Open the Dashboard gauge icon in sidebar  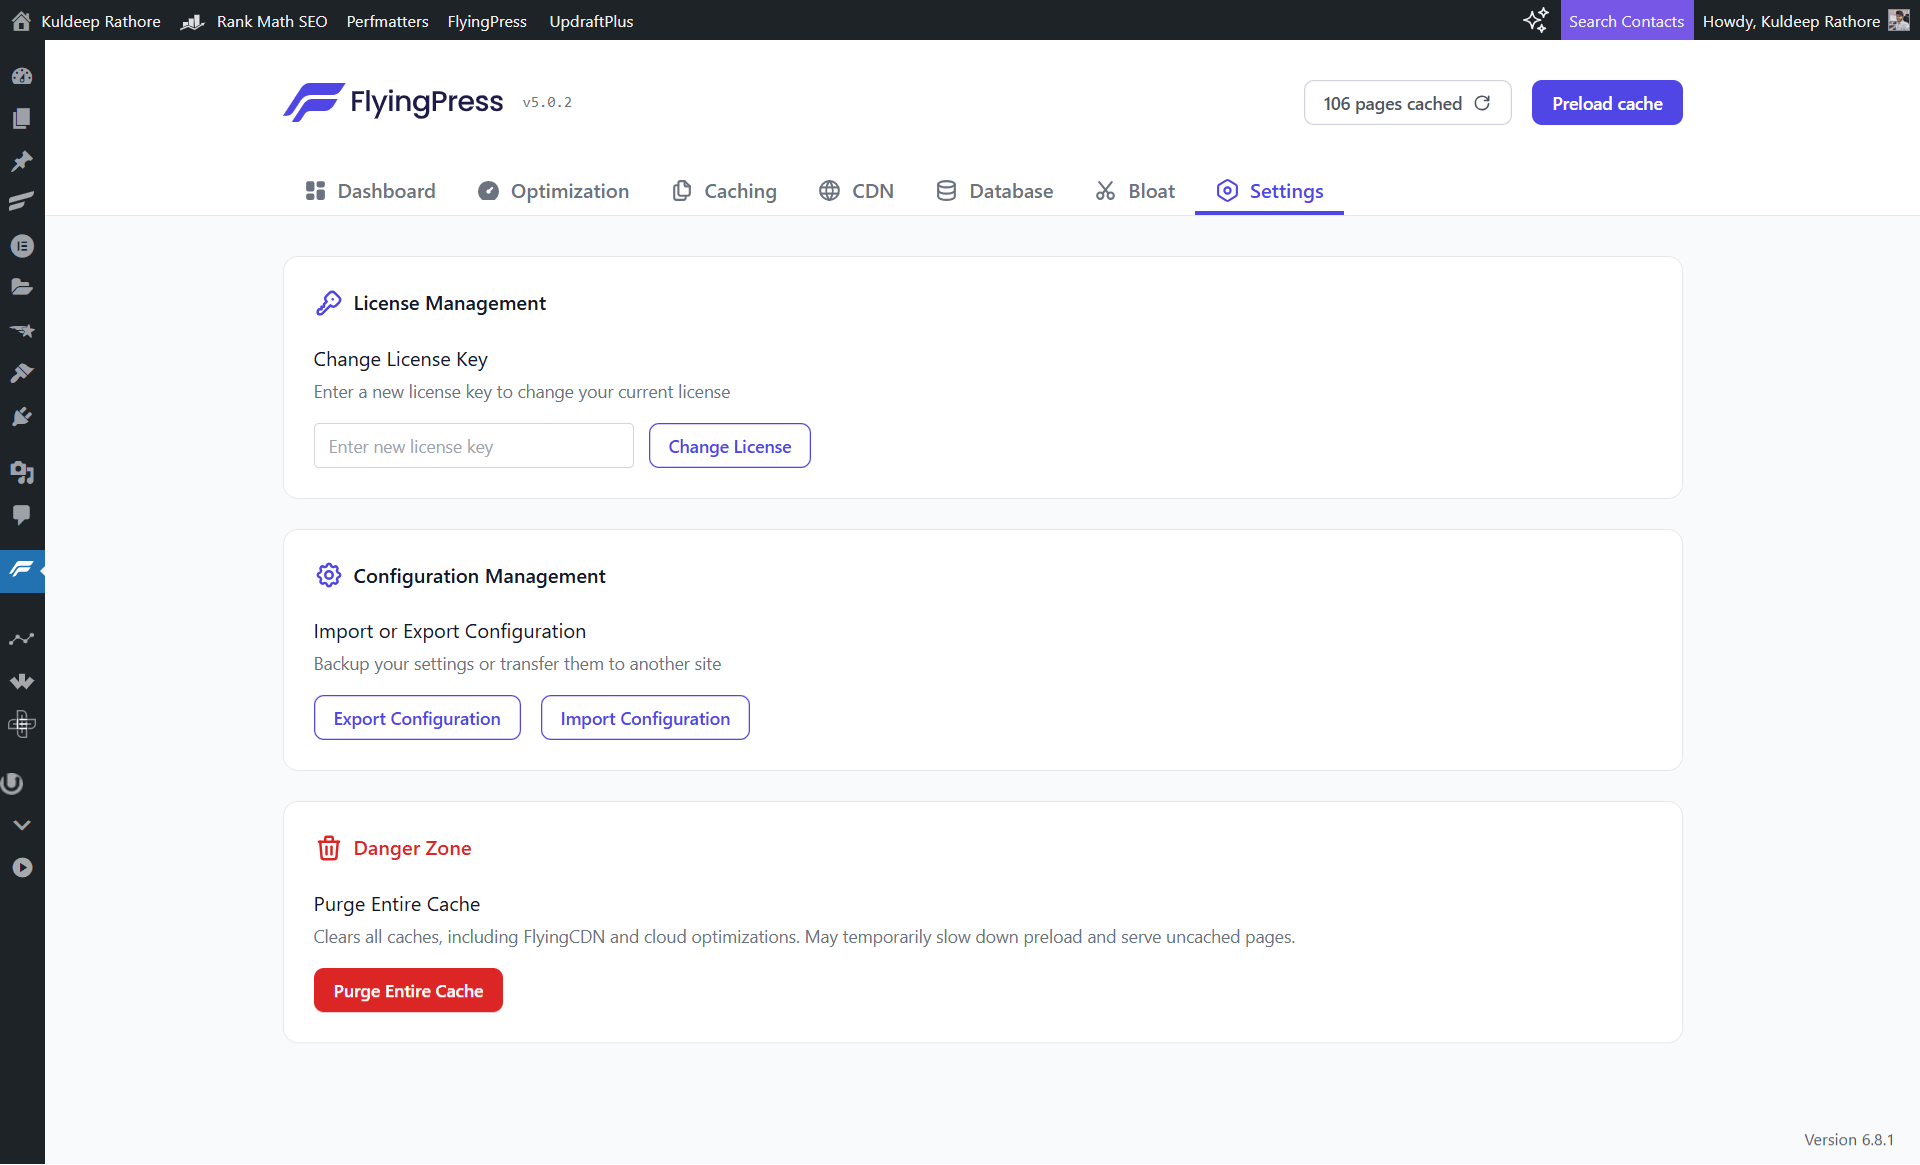click(x=22, y=76)
